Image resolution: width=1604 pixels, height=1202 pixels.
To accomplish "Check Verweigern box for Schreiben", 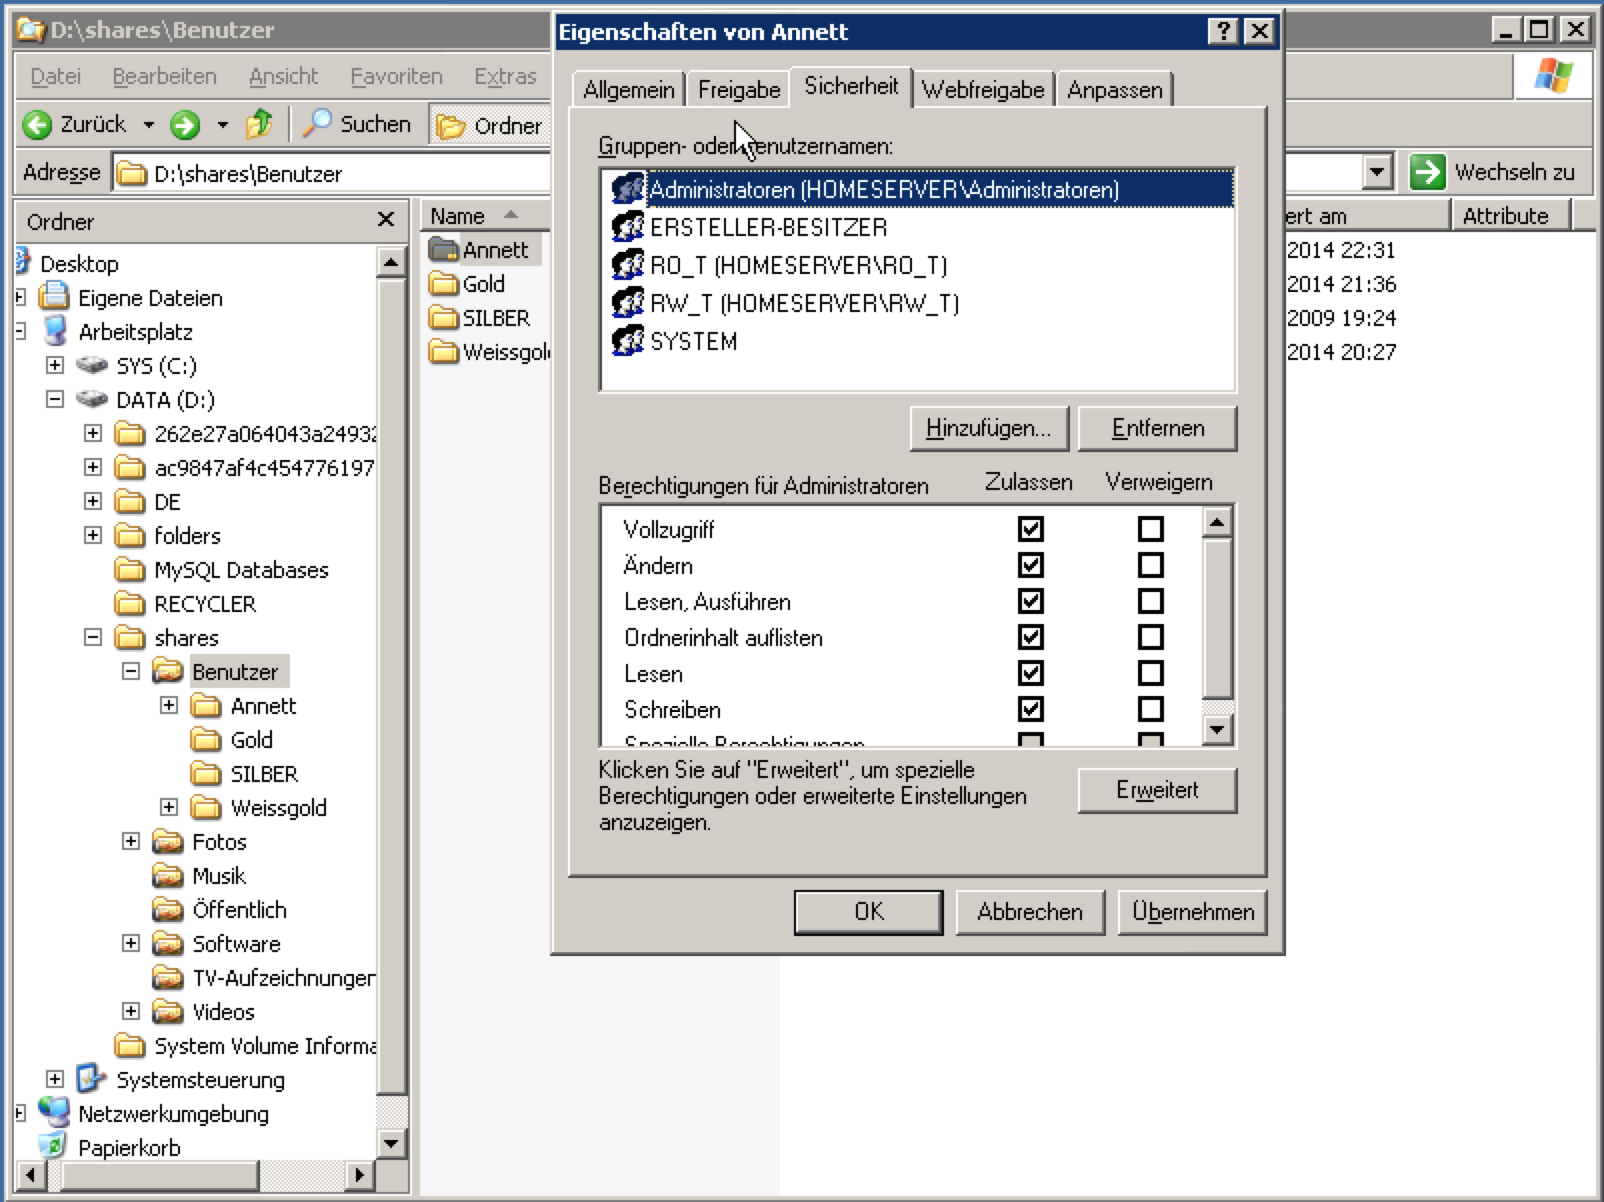I will point(1150,709).
